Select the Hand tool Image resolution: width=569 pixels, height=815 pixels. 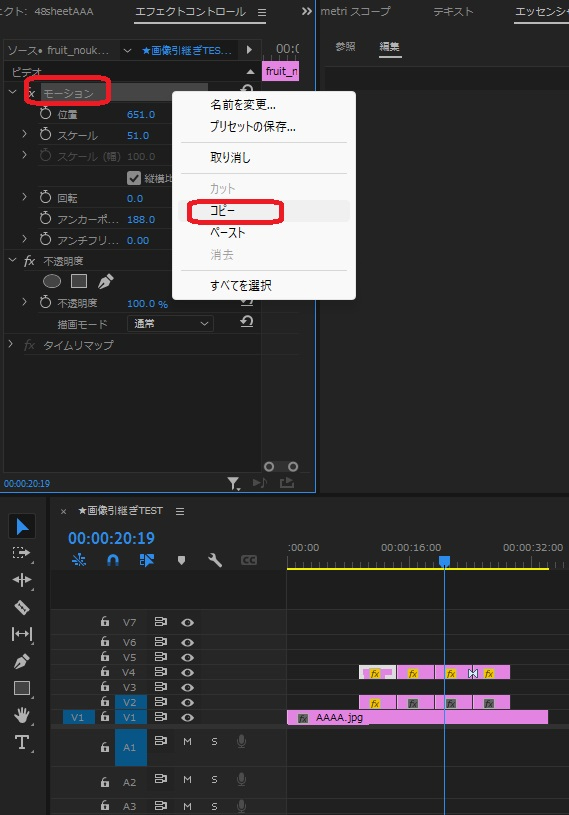[22, 715]
